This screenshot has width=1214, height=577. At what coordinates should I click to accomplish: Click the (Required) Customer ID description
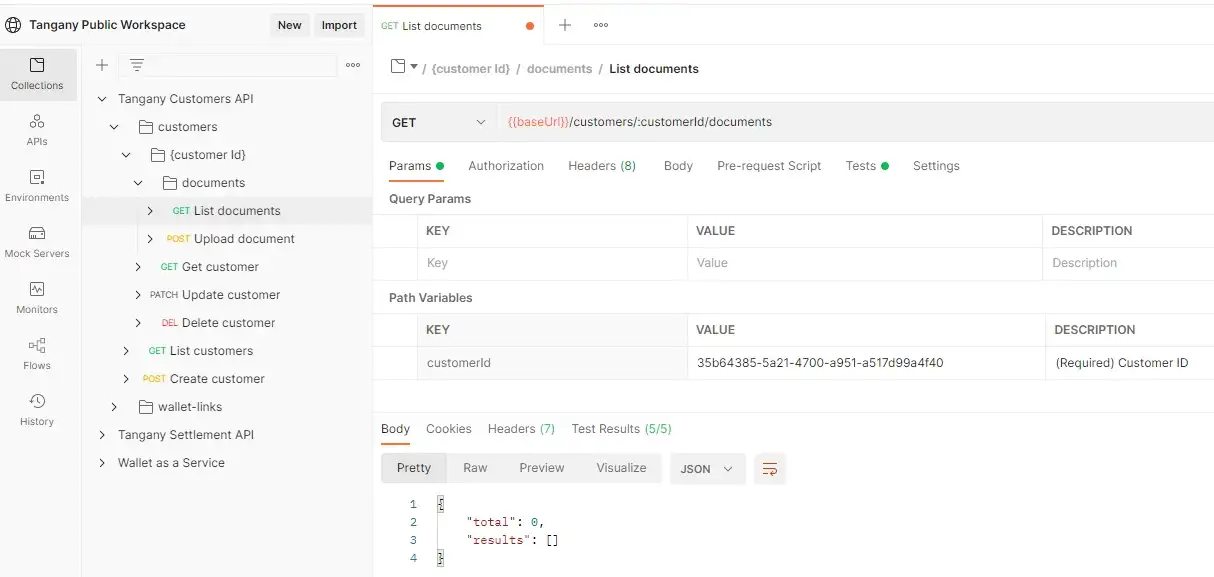(x=1122, y=363)
